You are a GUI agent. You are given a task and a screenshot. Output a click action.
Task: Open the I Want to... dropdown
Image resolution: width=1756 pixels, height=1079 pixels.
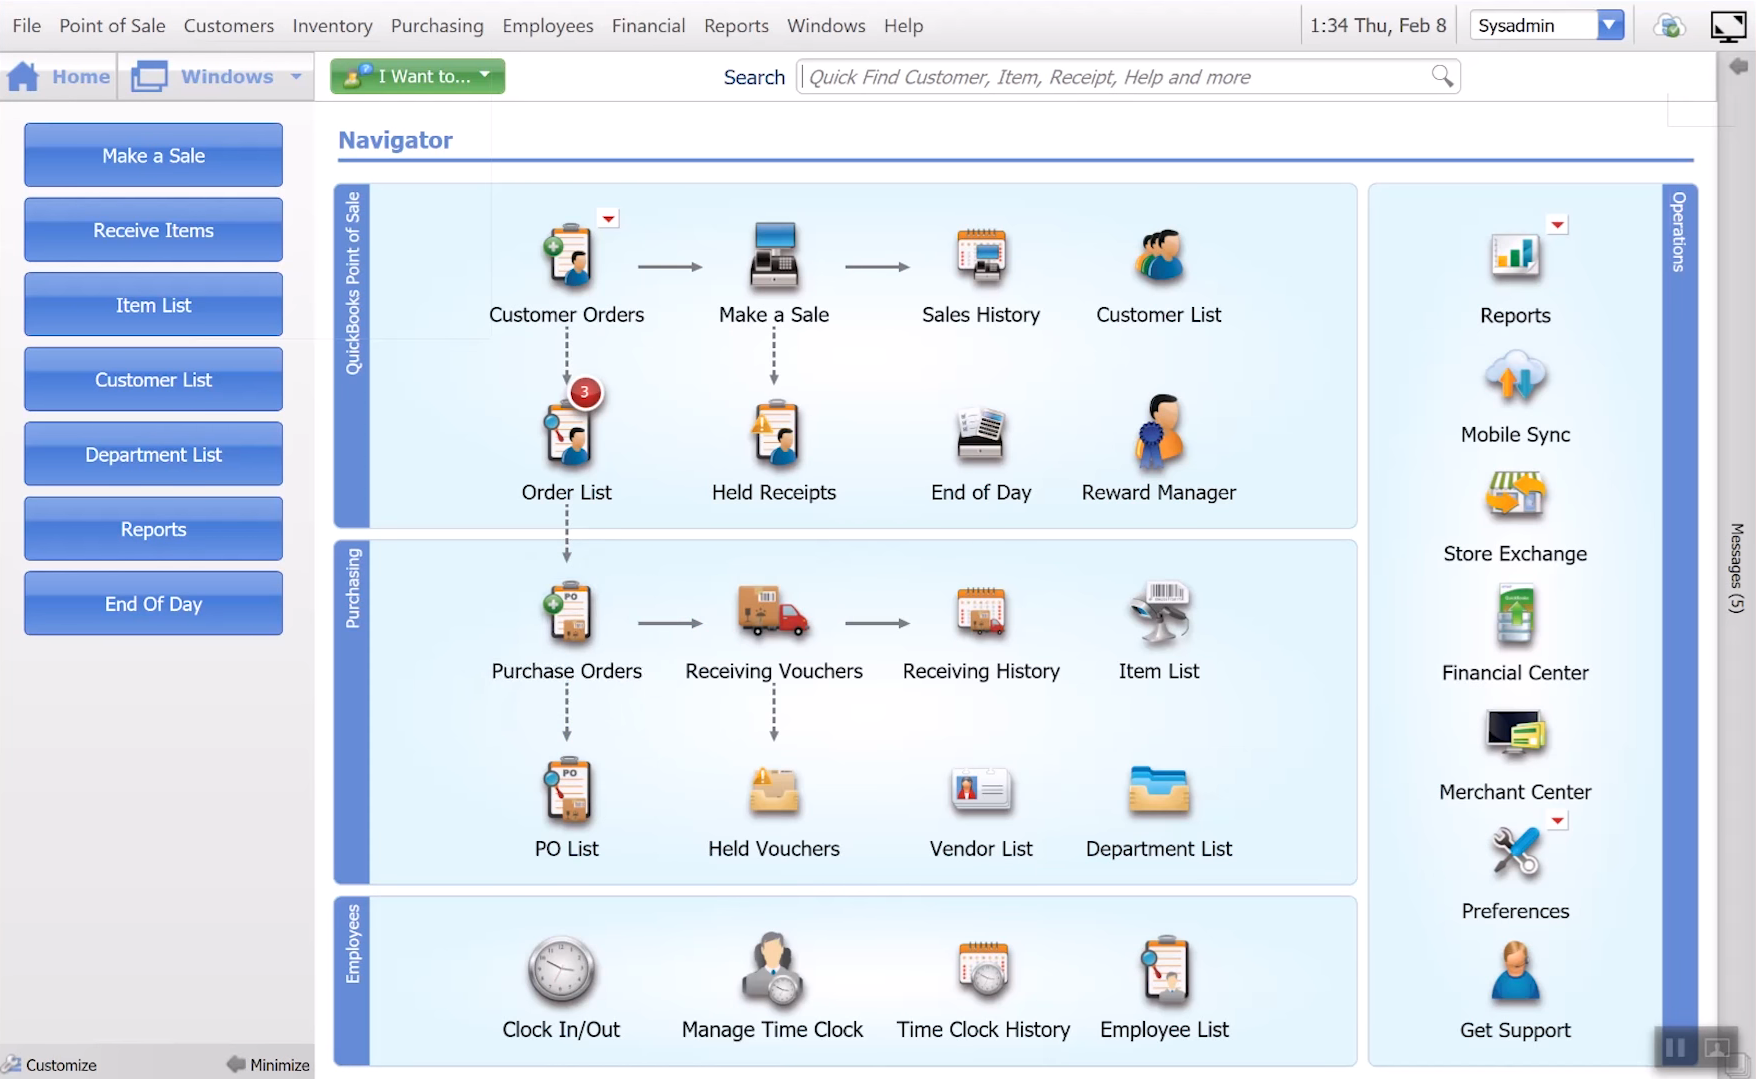coord(418,76)
